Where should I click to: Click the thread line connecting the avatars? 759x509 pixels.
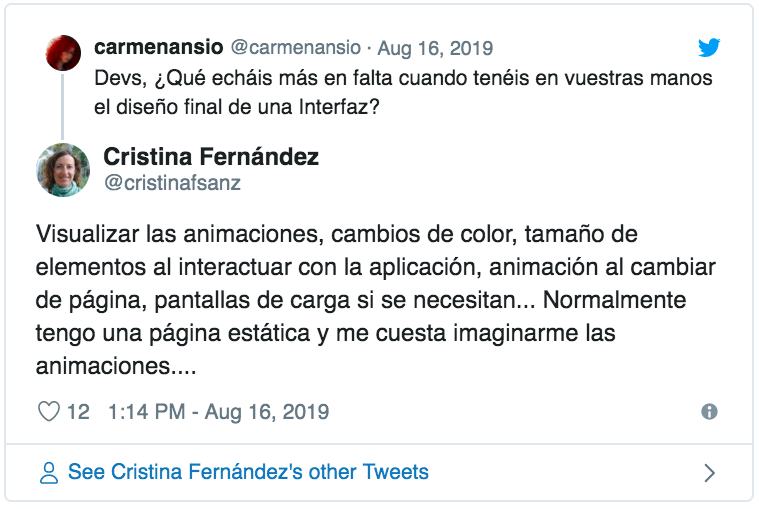pyautogui.click(x=63, y=106)
